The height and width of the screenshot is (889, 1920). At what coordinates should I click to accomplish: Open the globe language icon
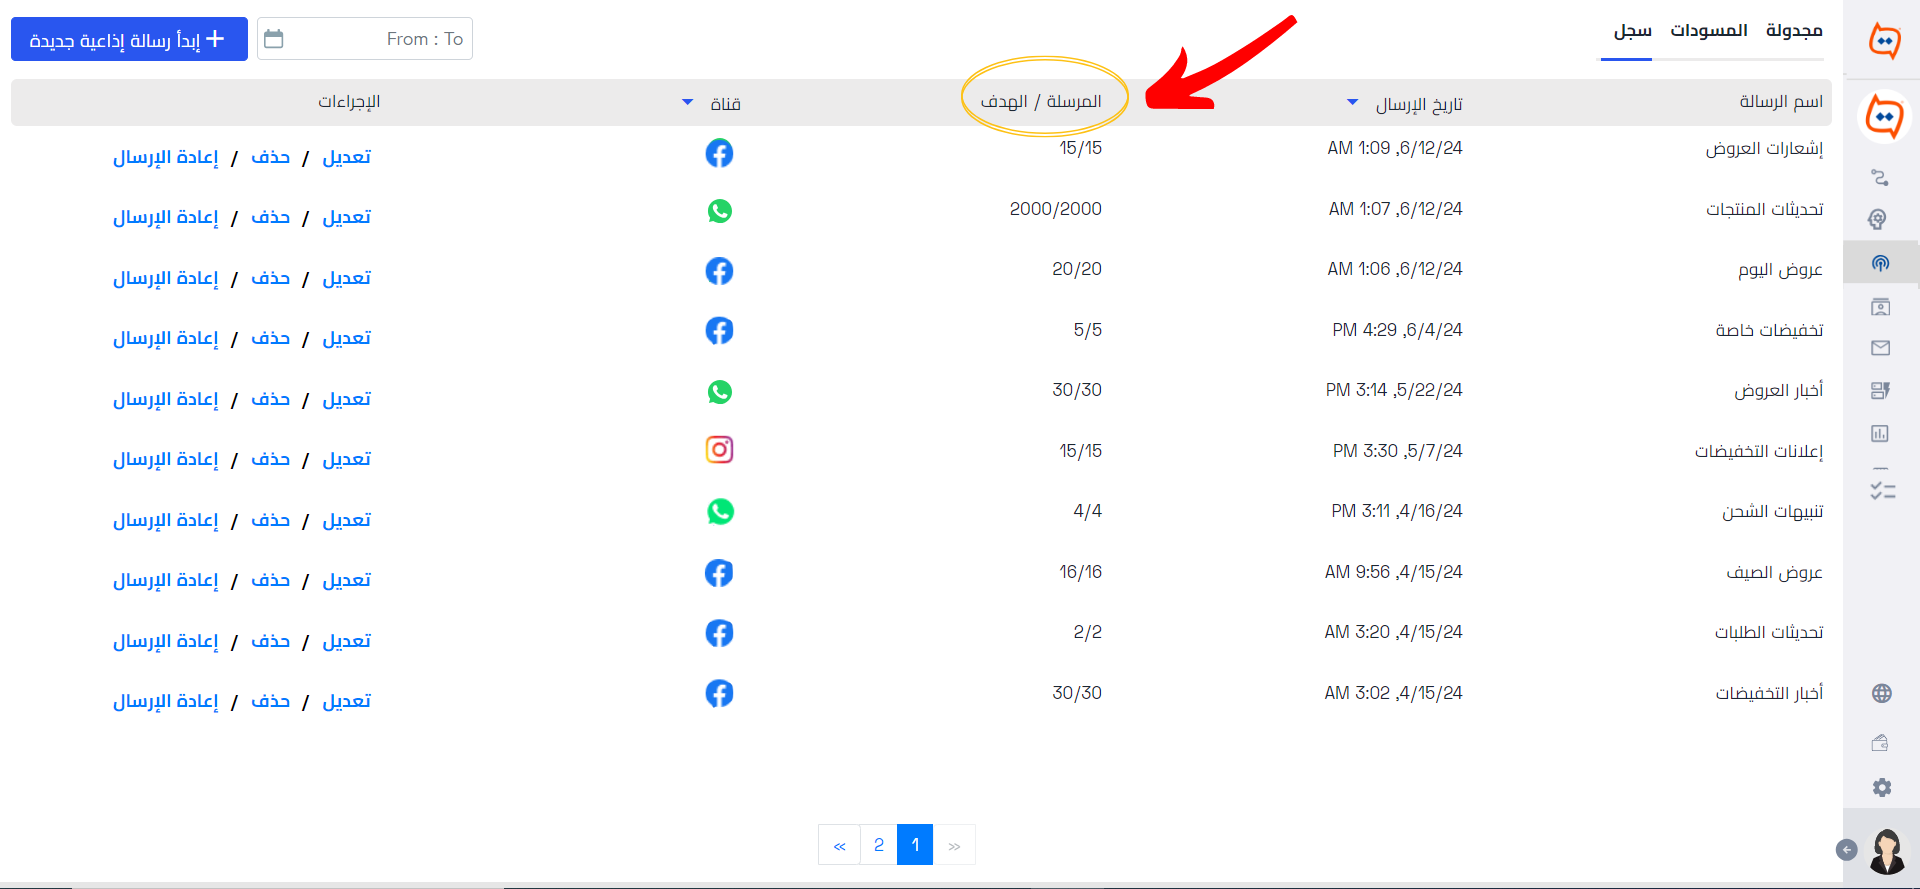point(1882,693)
